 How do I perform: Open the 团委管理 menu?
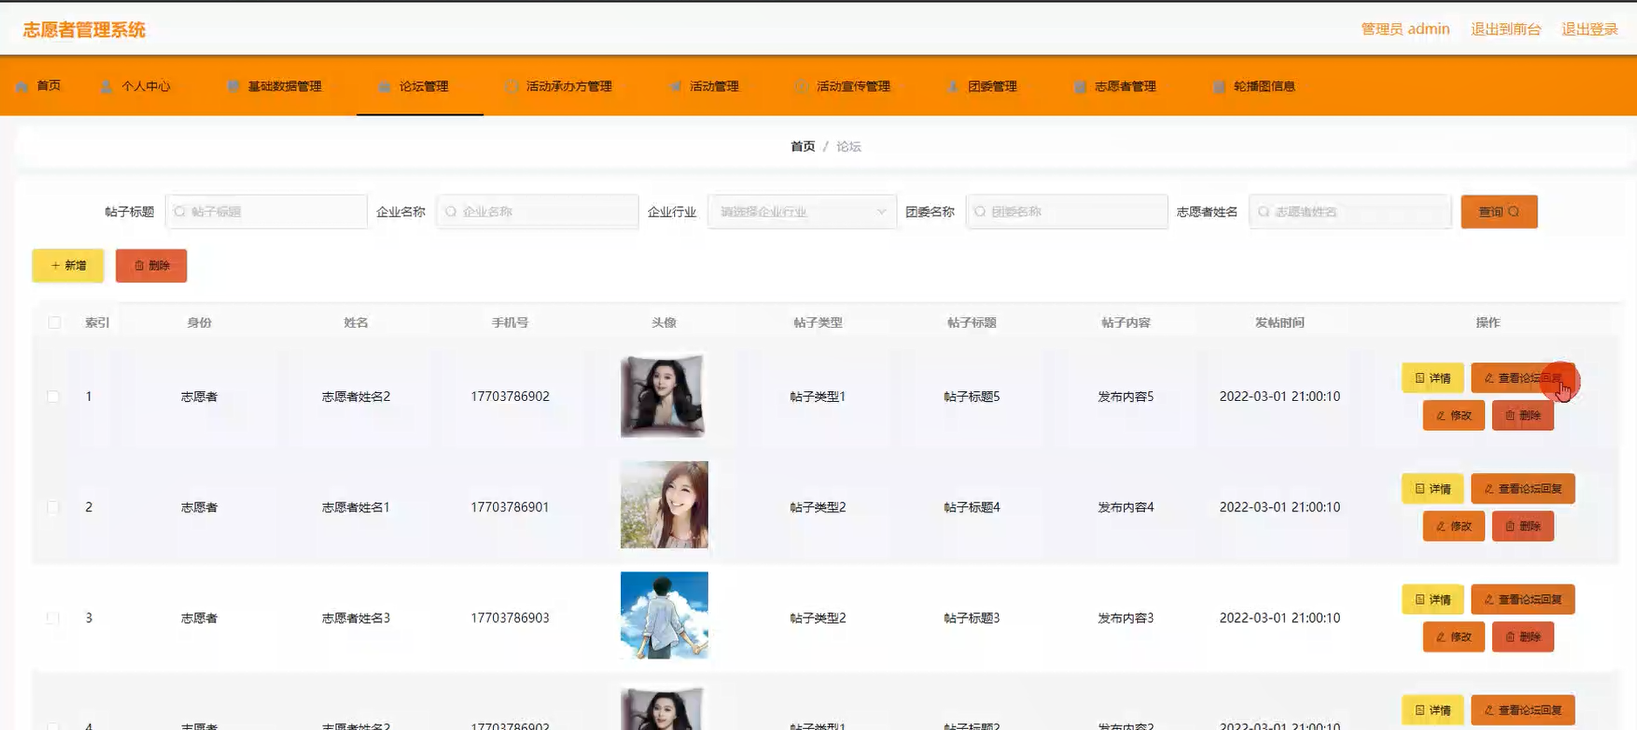(x=981, y=86)
